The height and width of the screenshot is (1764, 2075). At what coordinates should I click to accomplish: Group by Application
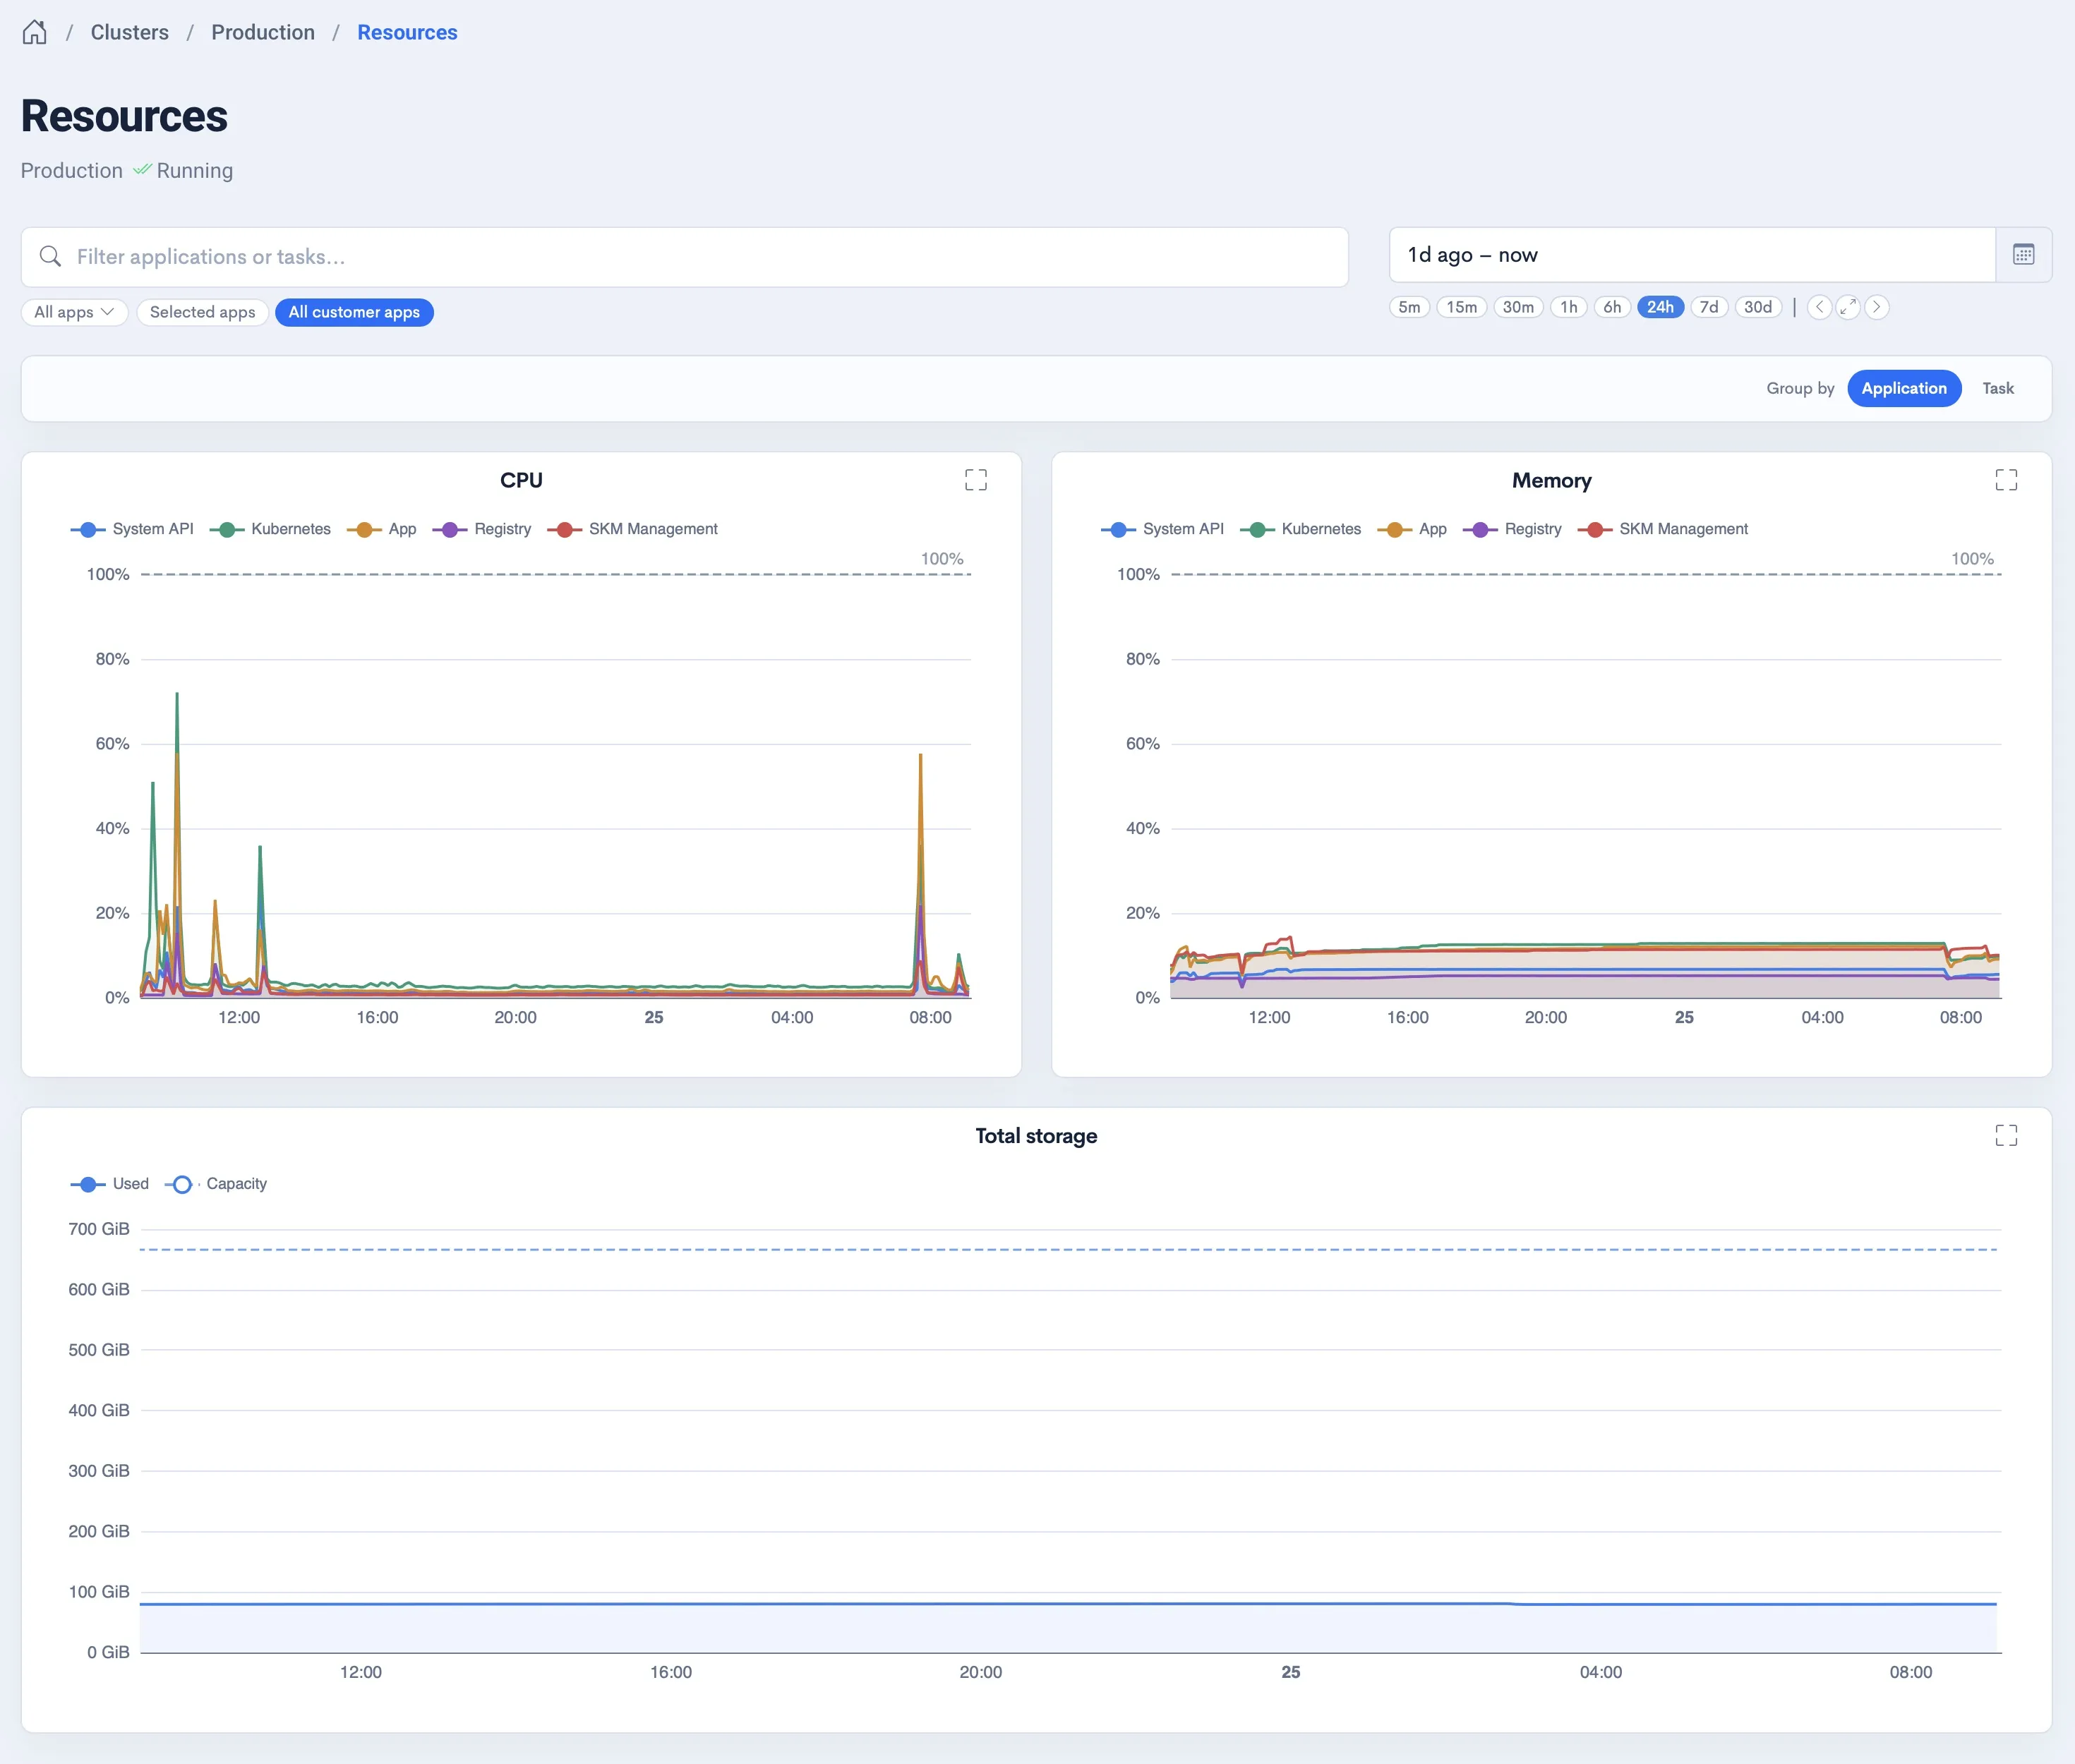(1903, 388)
